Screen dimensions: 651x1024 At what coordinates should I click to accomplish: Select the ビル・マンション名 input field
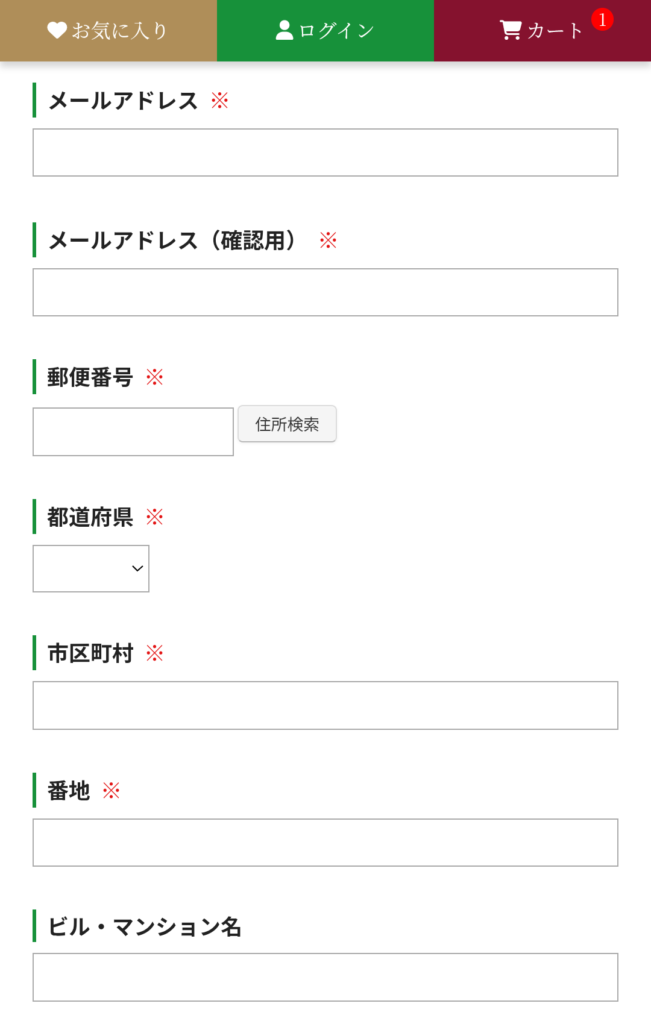point(325,977)
